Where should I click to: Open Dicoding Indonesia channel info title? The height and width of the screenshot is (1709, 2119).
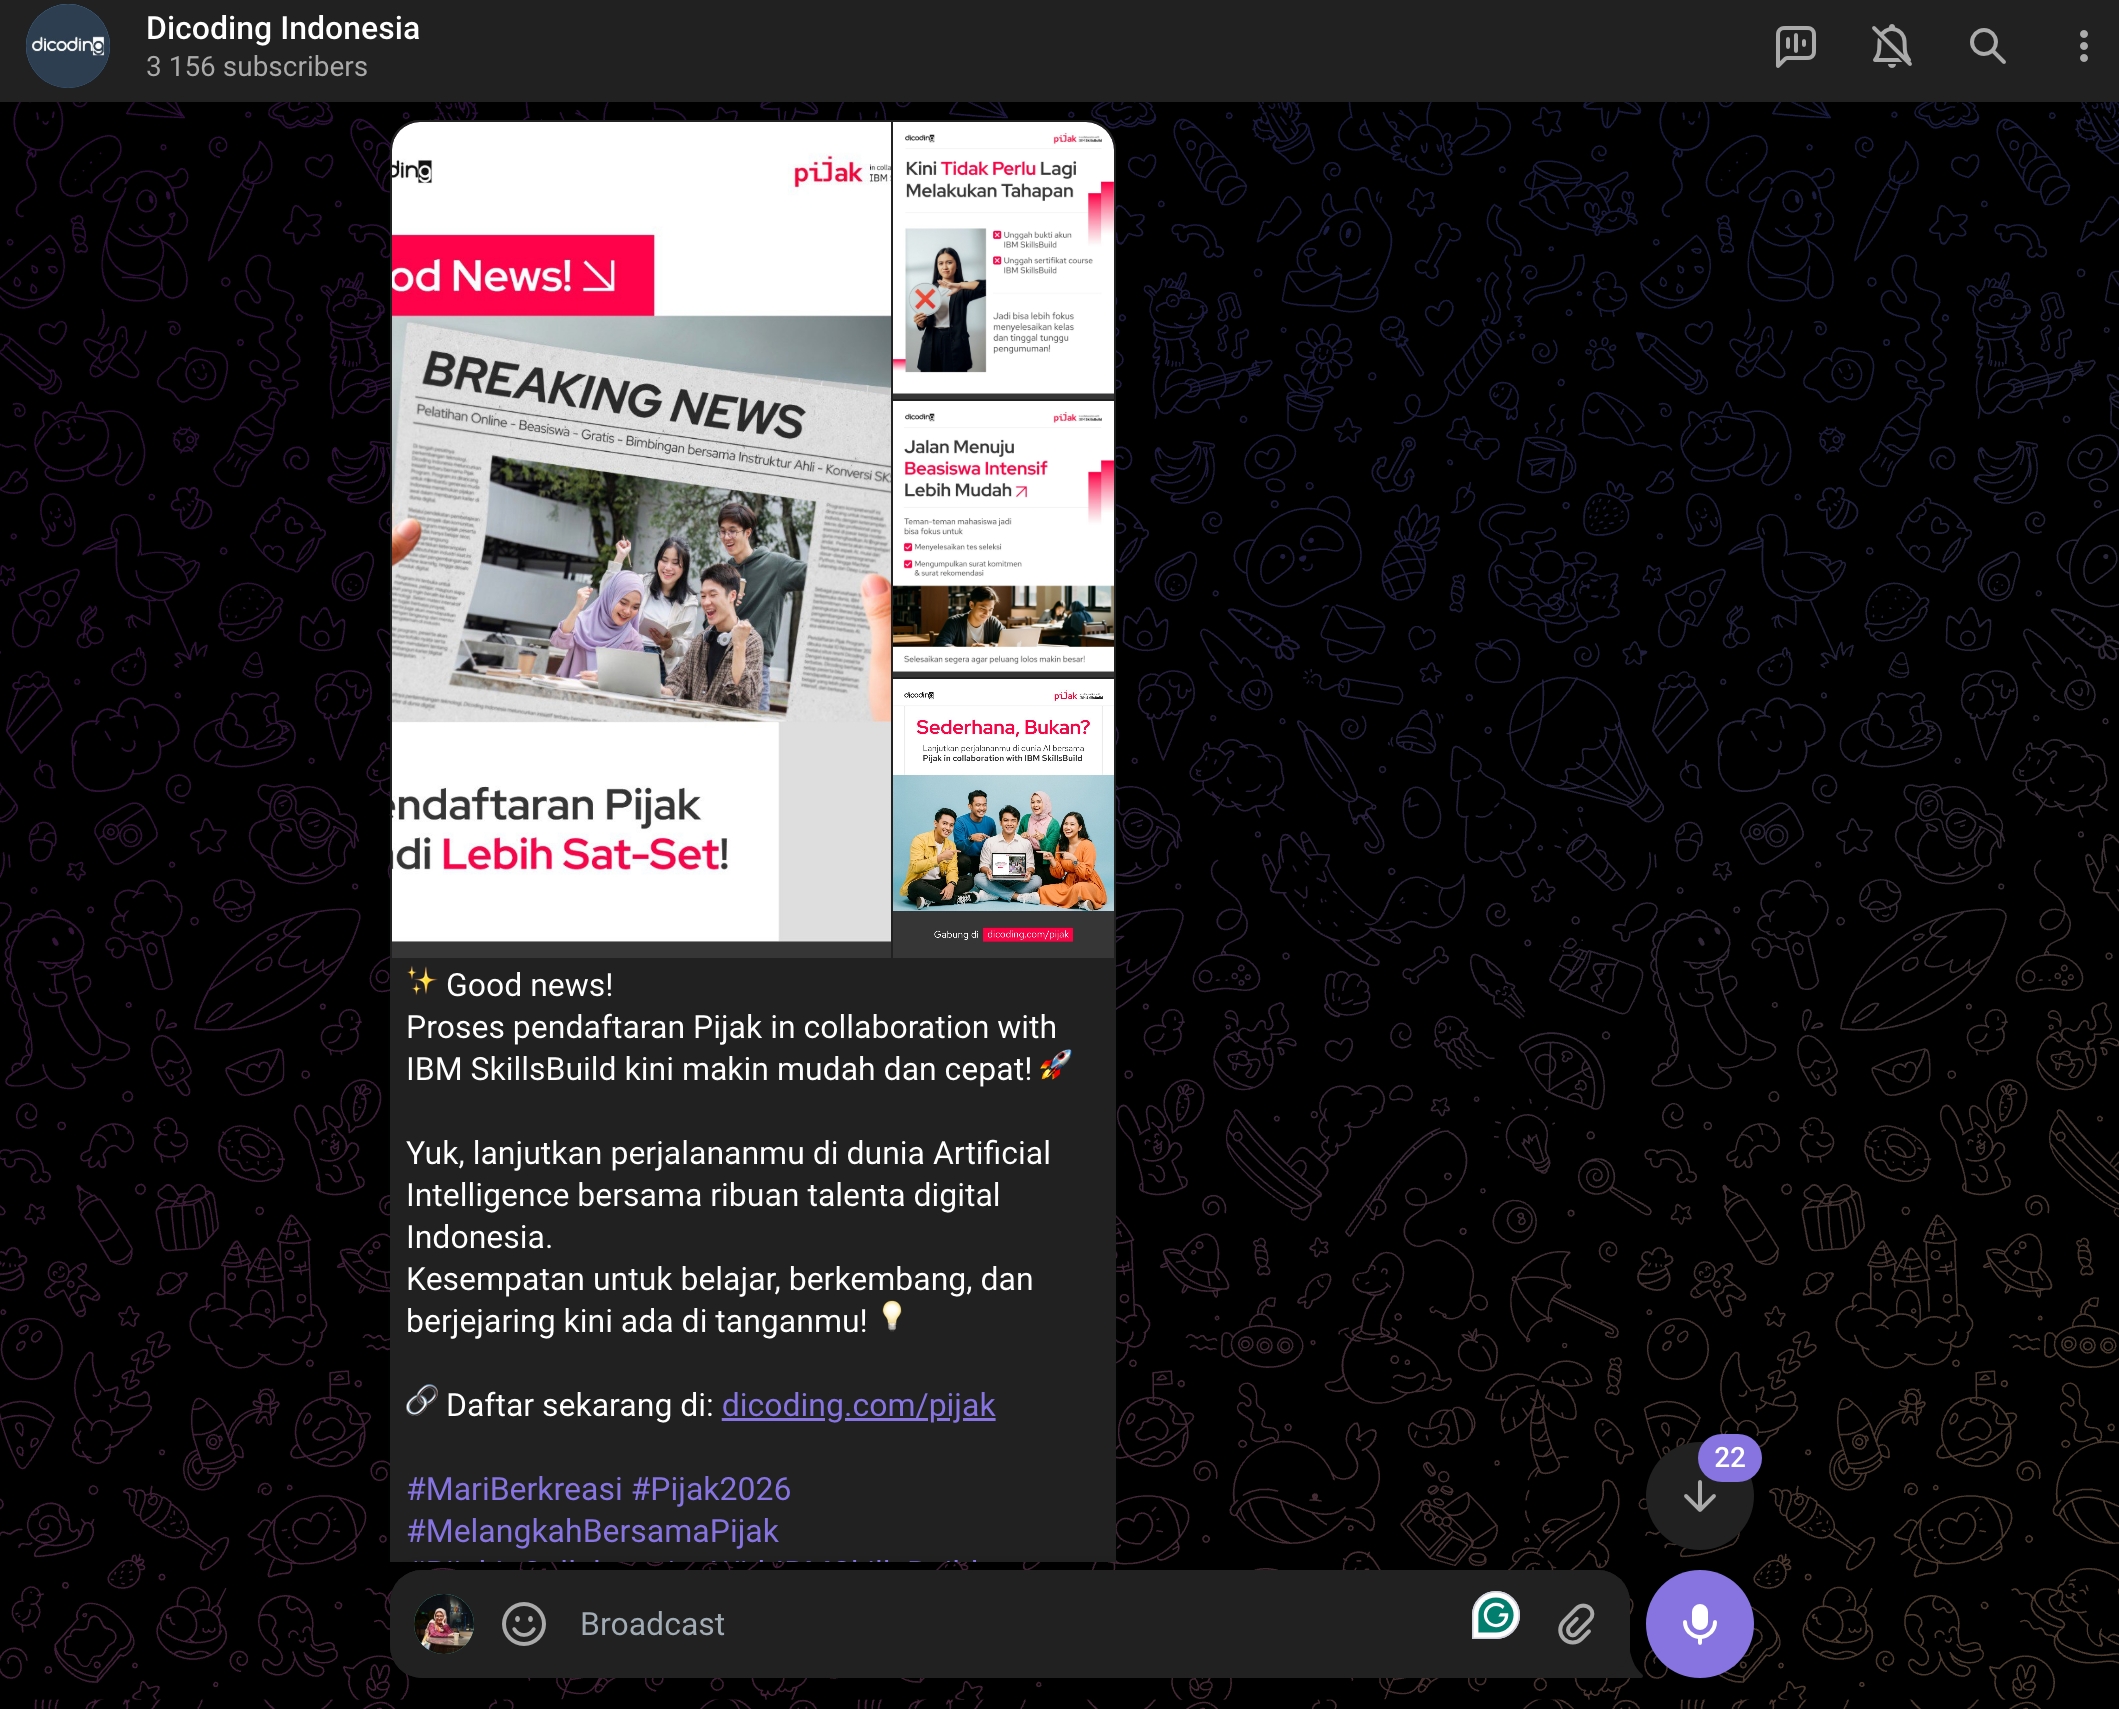click(x=282, y=29)
